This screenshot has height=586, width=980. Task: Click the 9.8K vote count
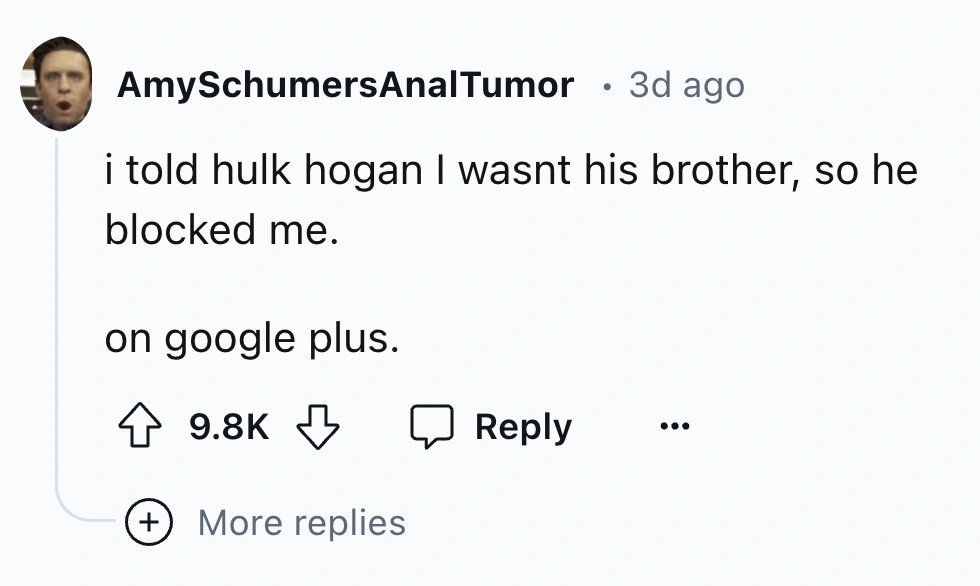click(x=229, y=428)
